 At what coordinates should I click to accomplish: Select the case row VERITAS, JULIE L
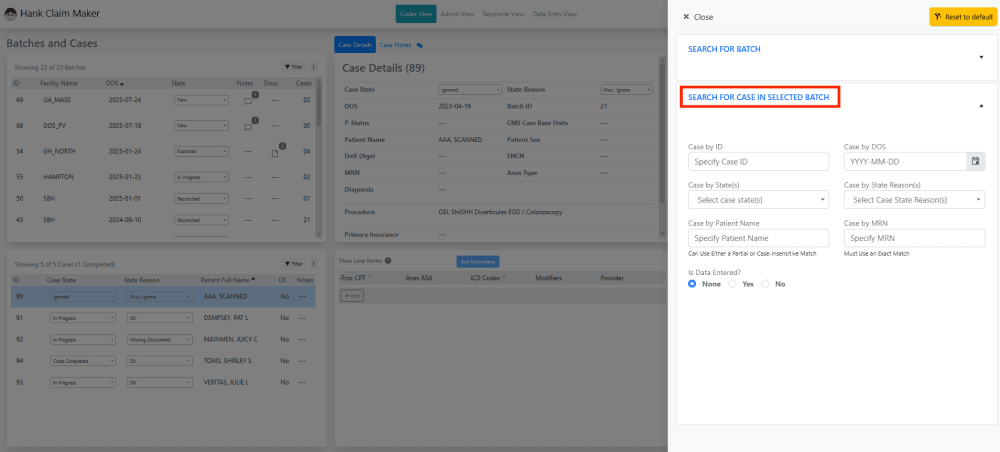[163, 383]
